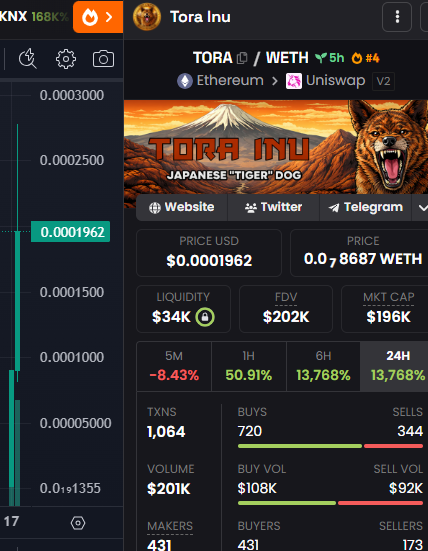Click the red sell volume bar
The width and height of the screenshot is (428, 551).
(x=381, y=503)
